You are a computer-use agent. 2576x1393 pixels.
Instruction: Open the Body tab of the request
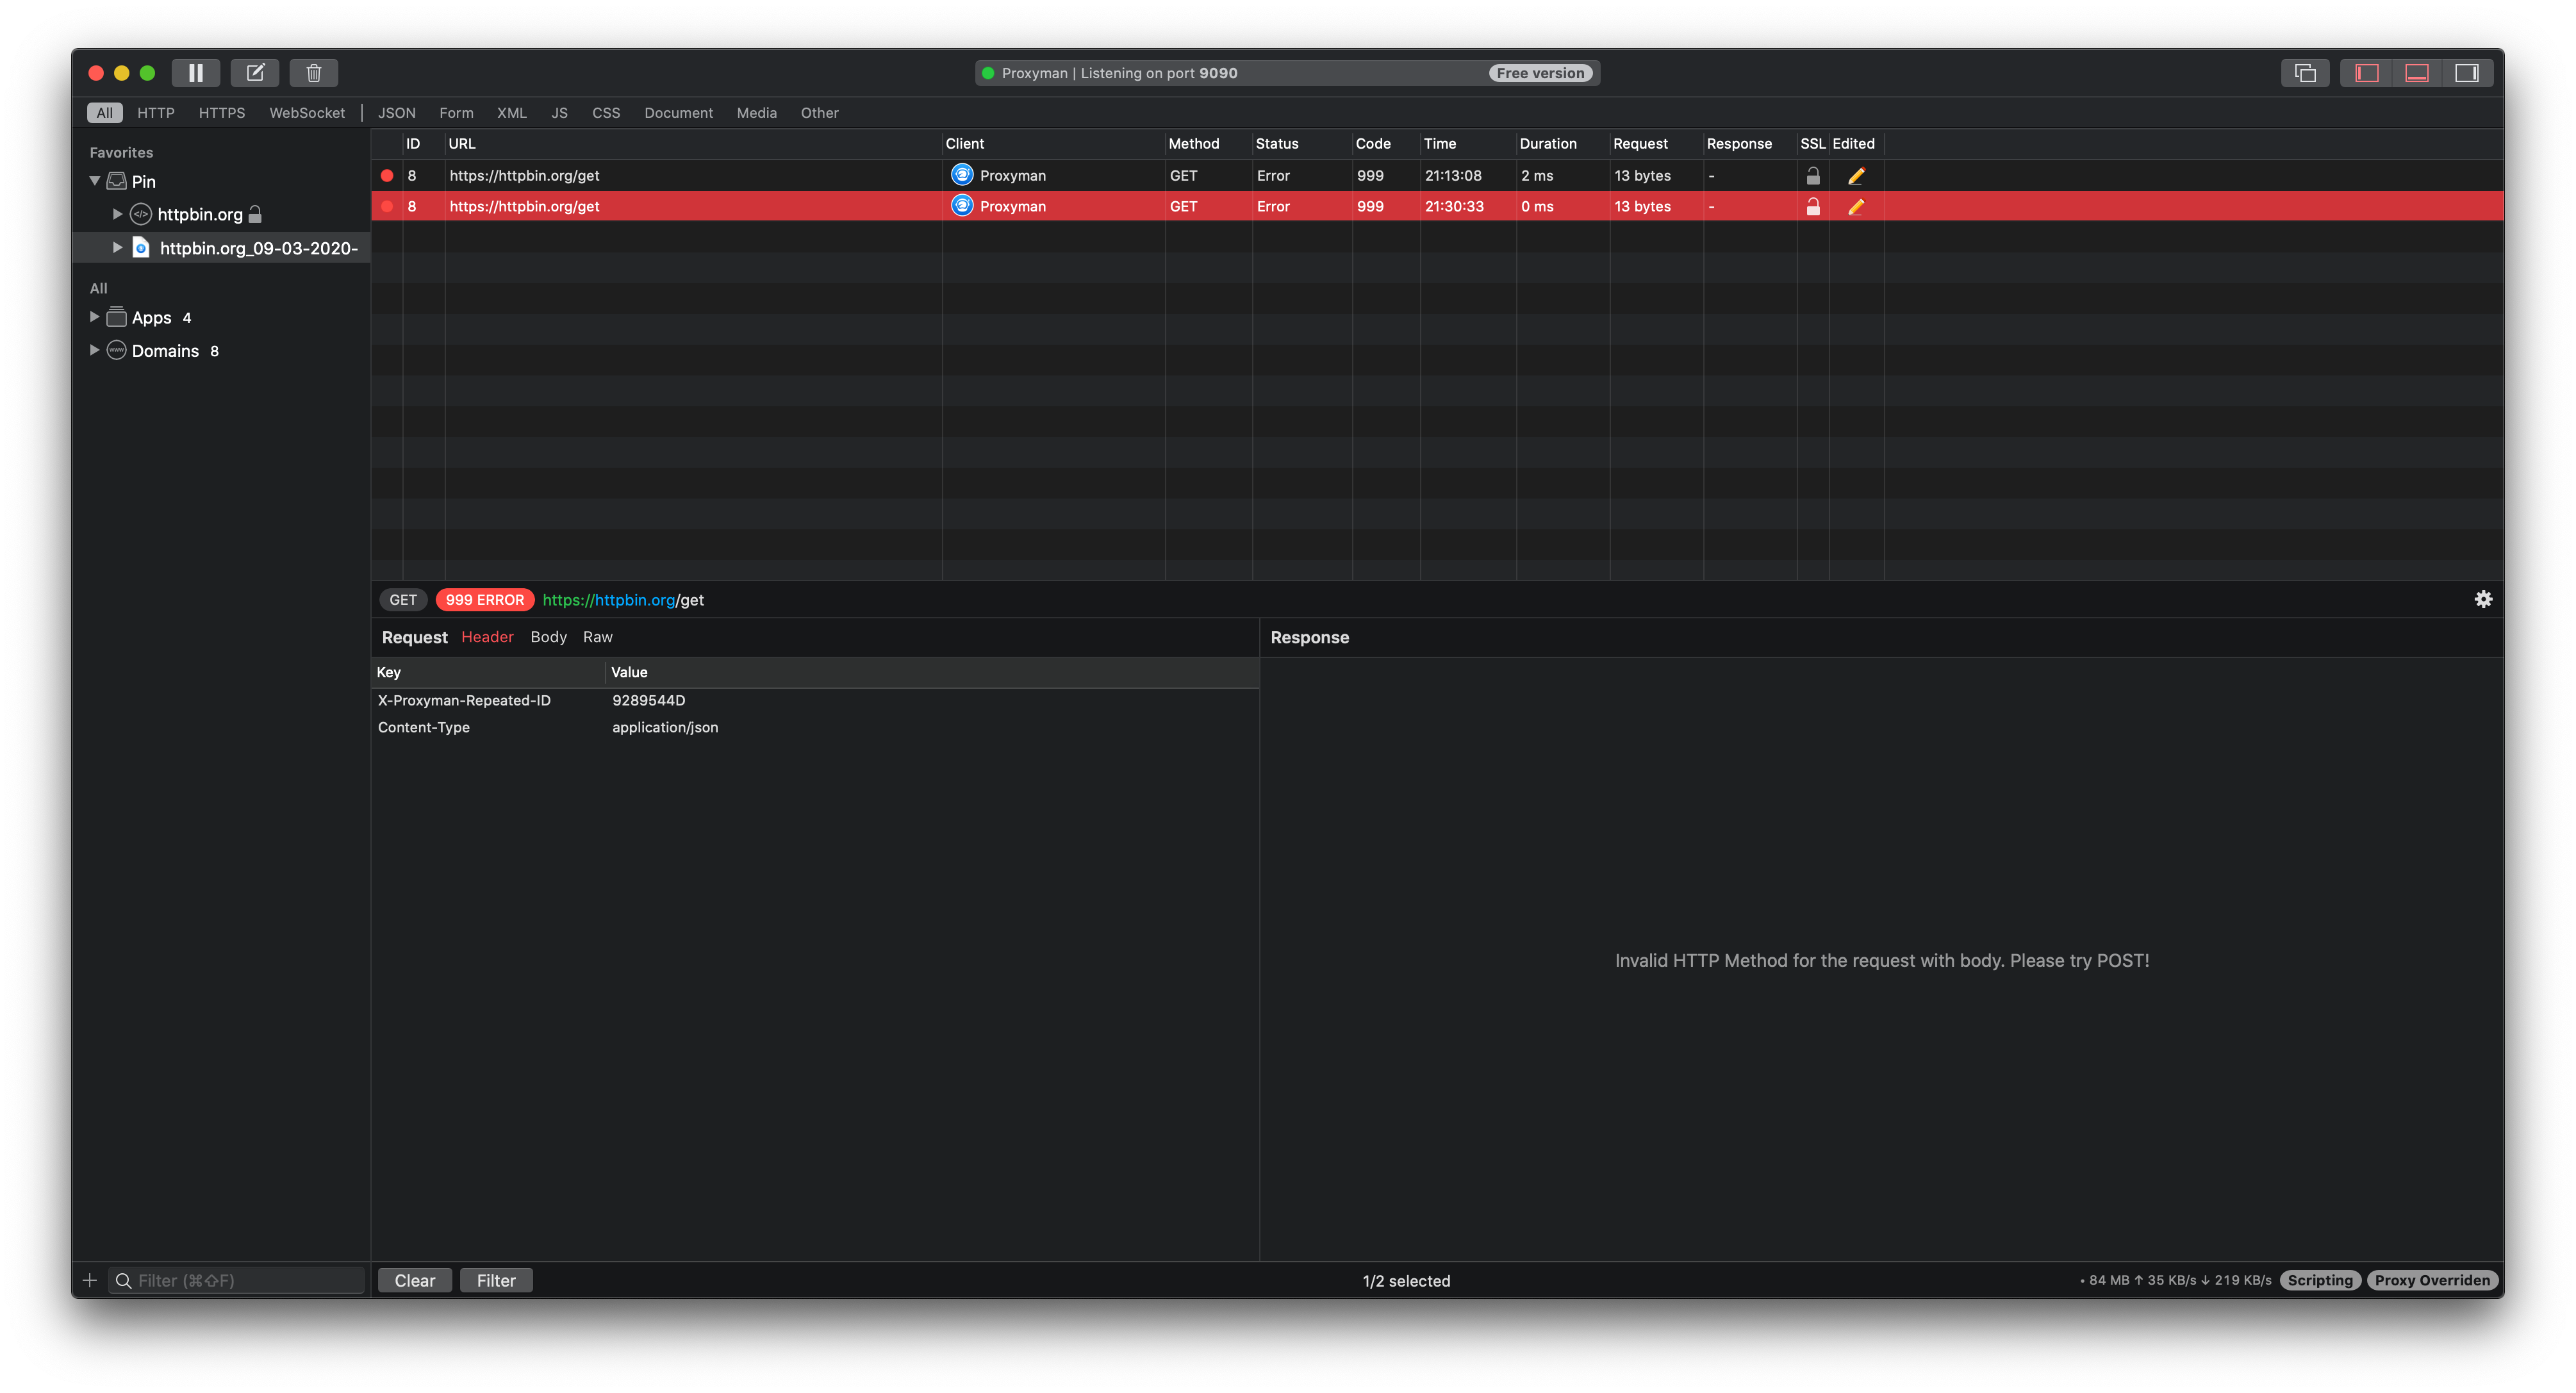(x=548, y=636)
